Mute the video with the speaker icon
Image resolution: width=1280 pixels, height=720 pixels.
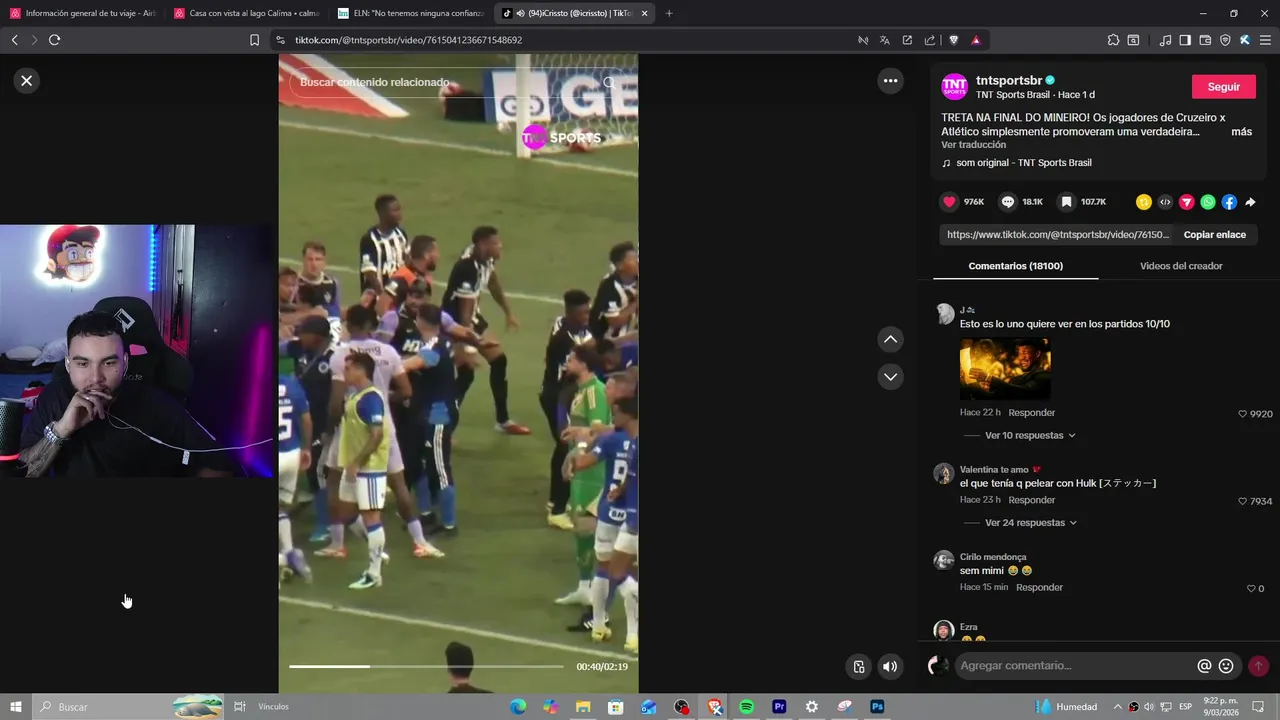click(x=890, y=667)
